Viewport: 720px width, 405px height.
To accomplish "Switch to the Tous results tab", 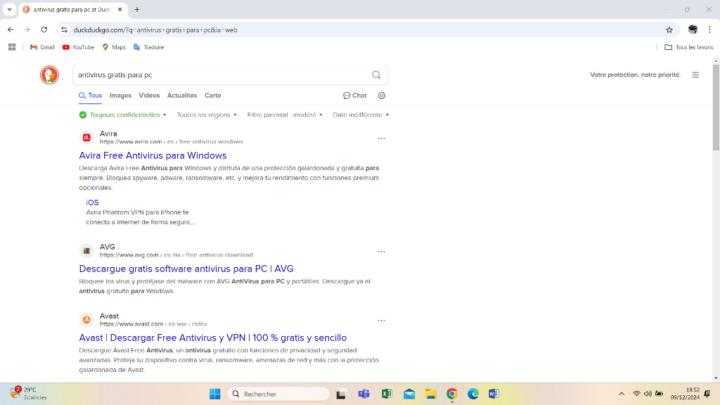I will tap(90, 96).
